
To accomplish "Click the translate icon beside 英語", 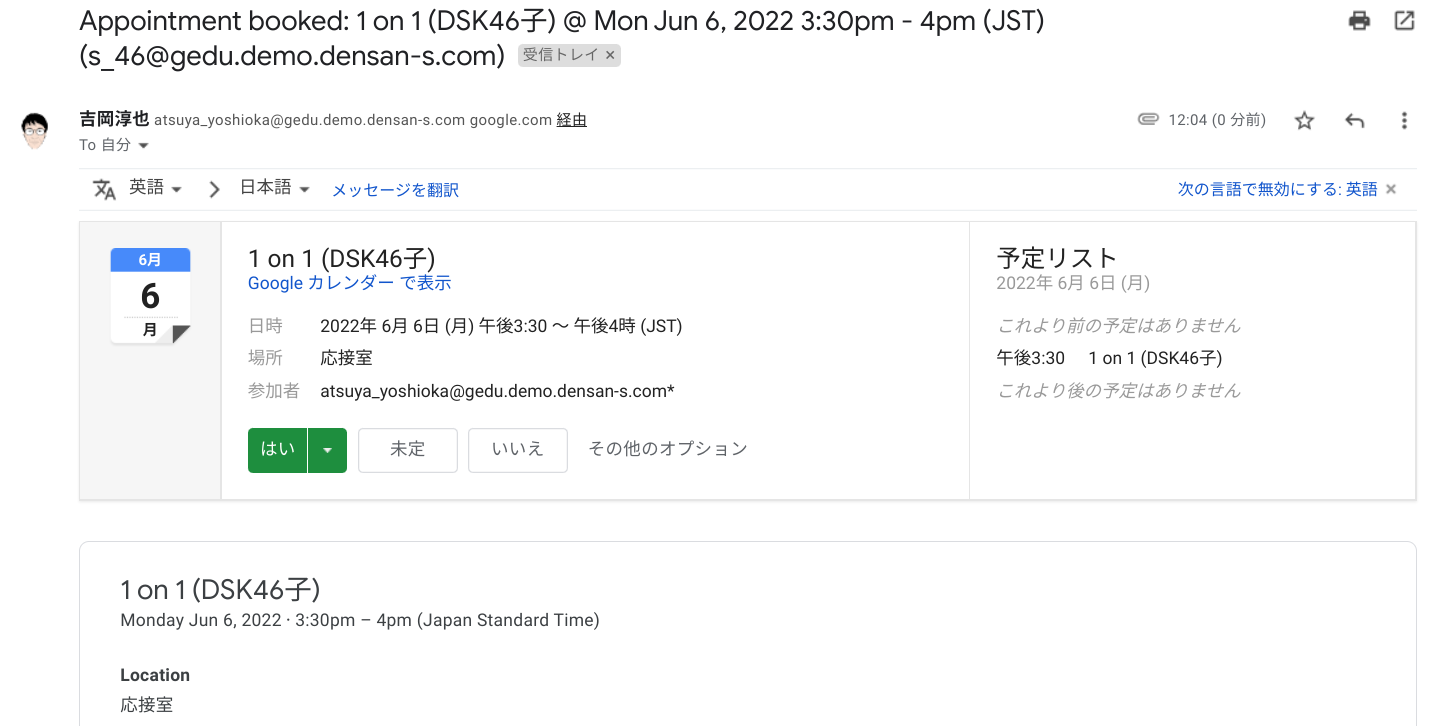I will [x=105, y=189].
